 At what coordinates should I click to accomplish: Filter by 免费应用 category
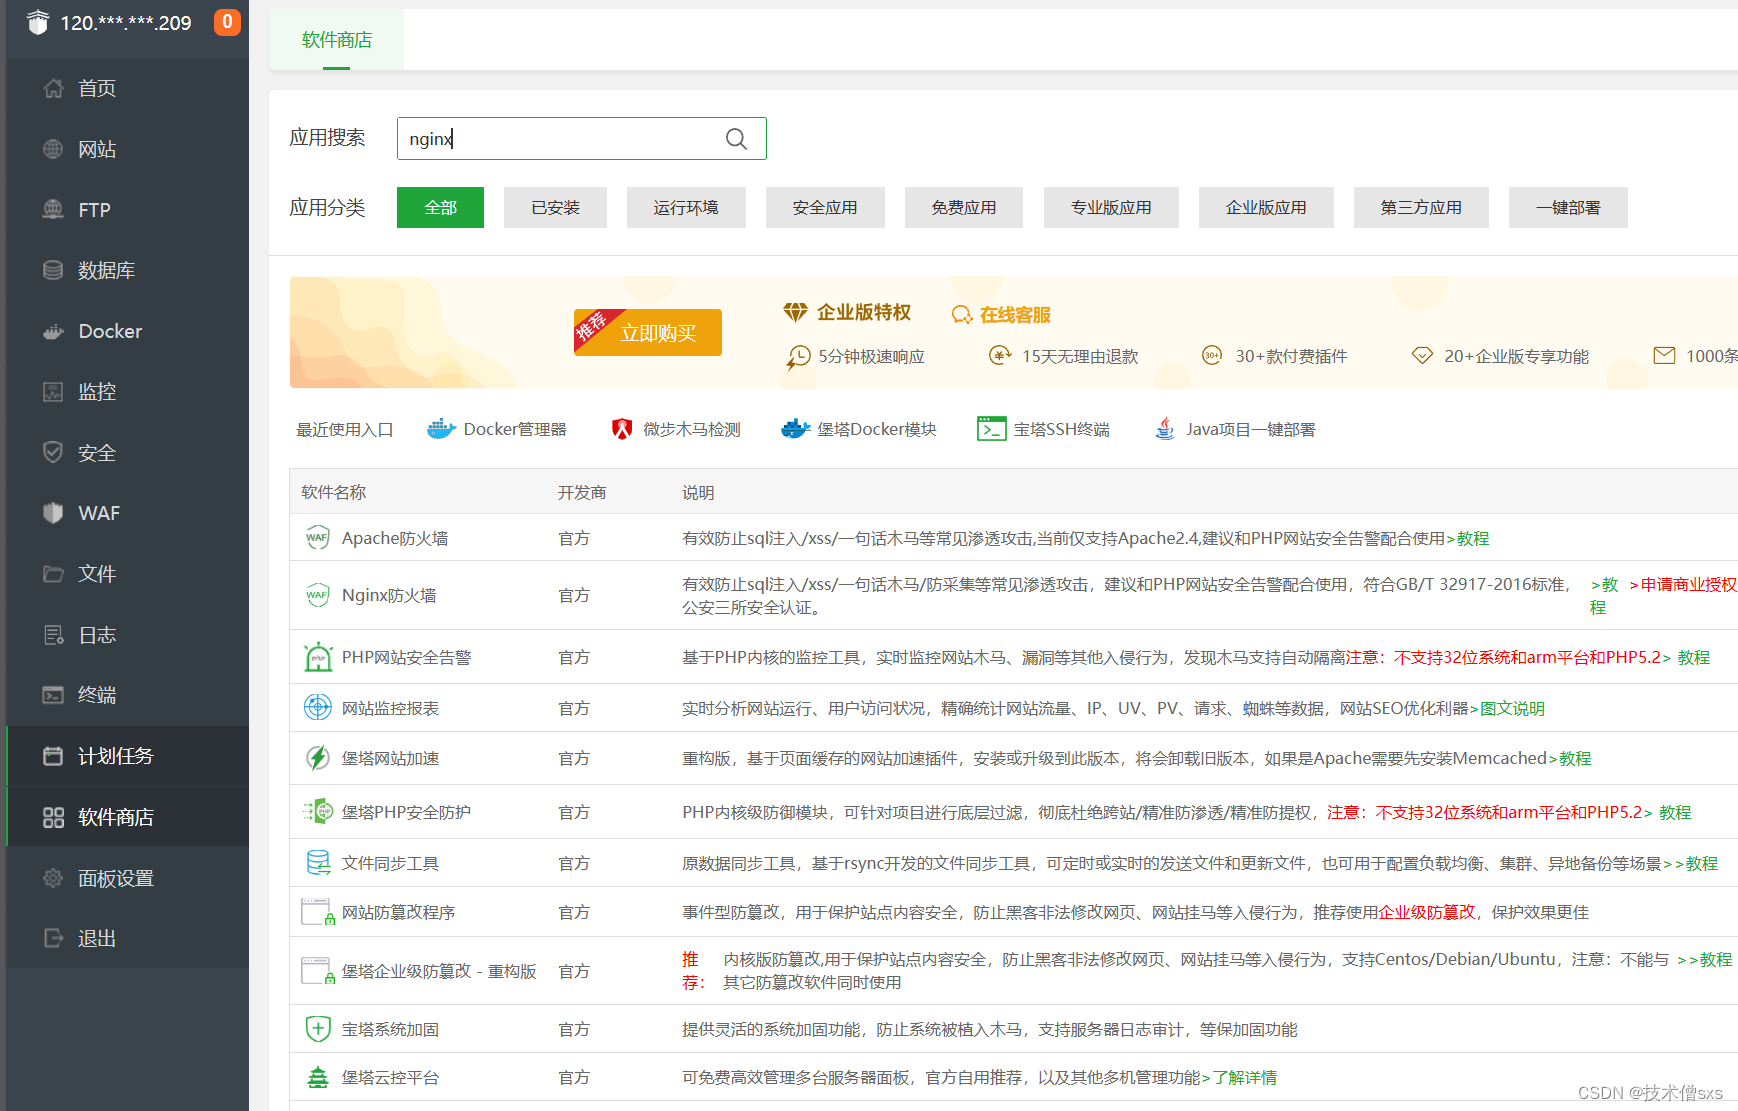(x=964, y=207)
